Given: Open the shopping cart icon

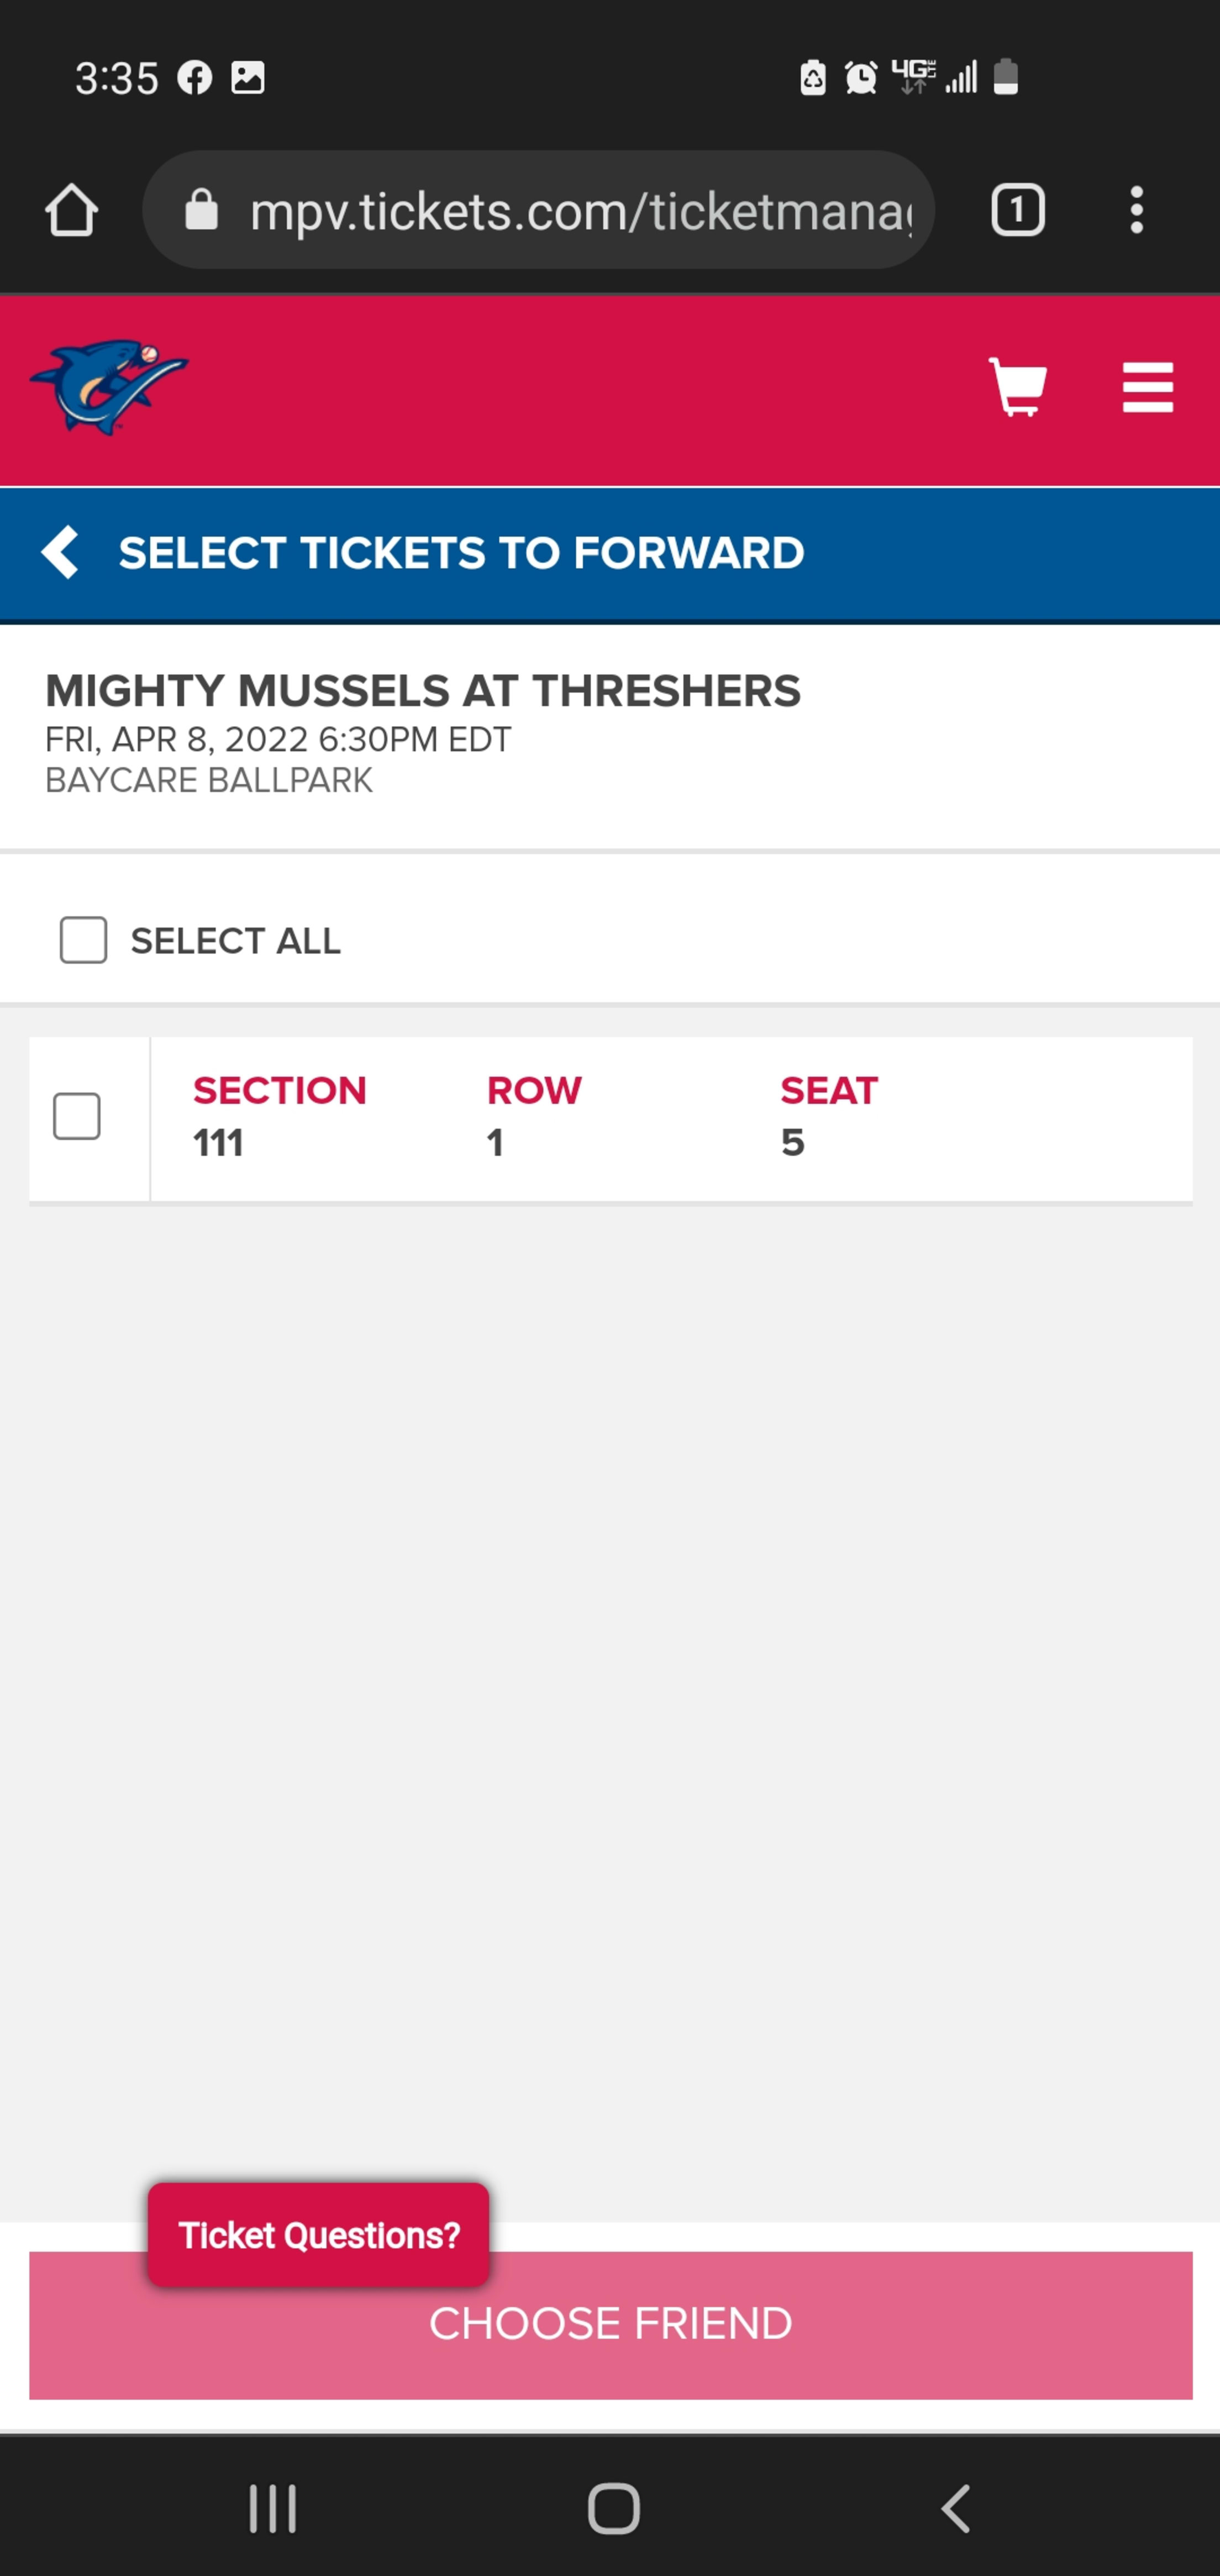Looking at the screenshot, I should (x=1018, y=386).
